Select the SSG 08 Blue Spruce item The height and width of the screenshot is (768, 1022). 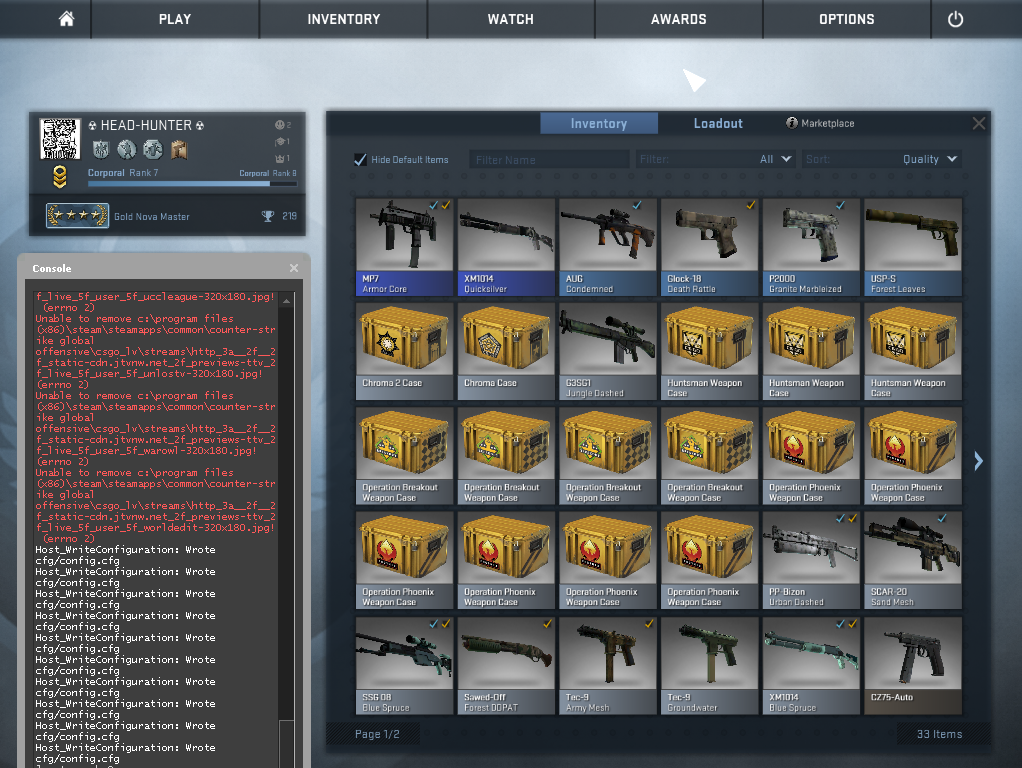[x=404, y=666]
